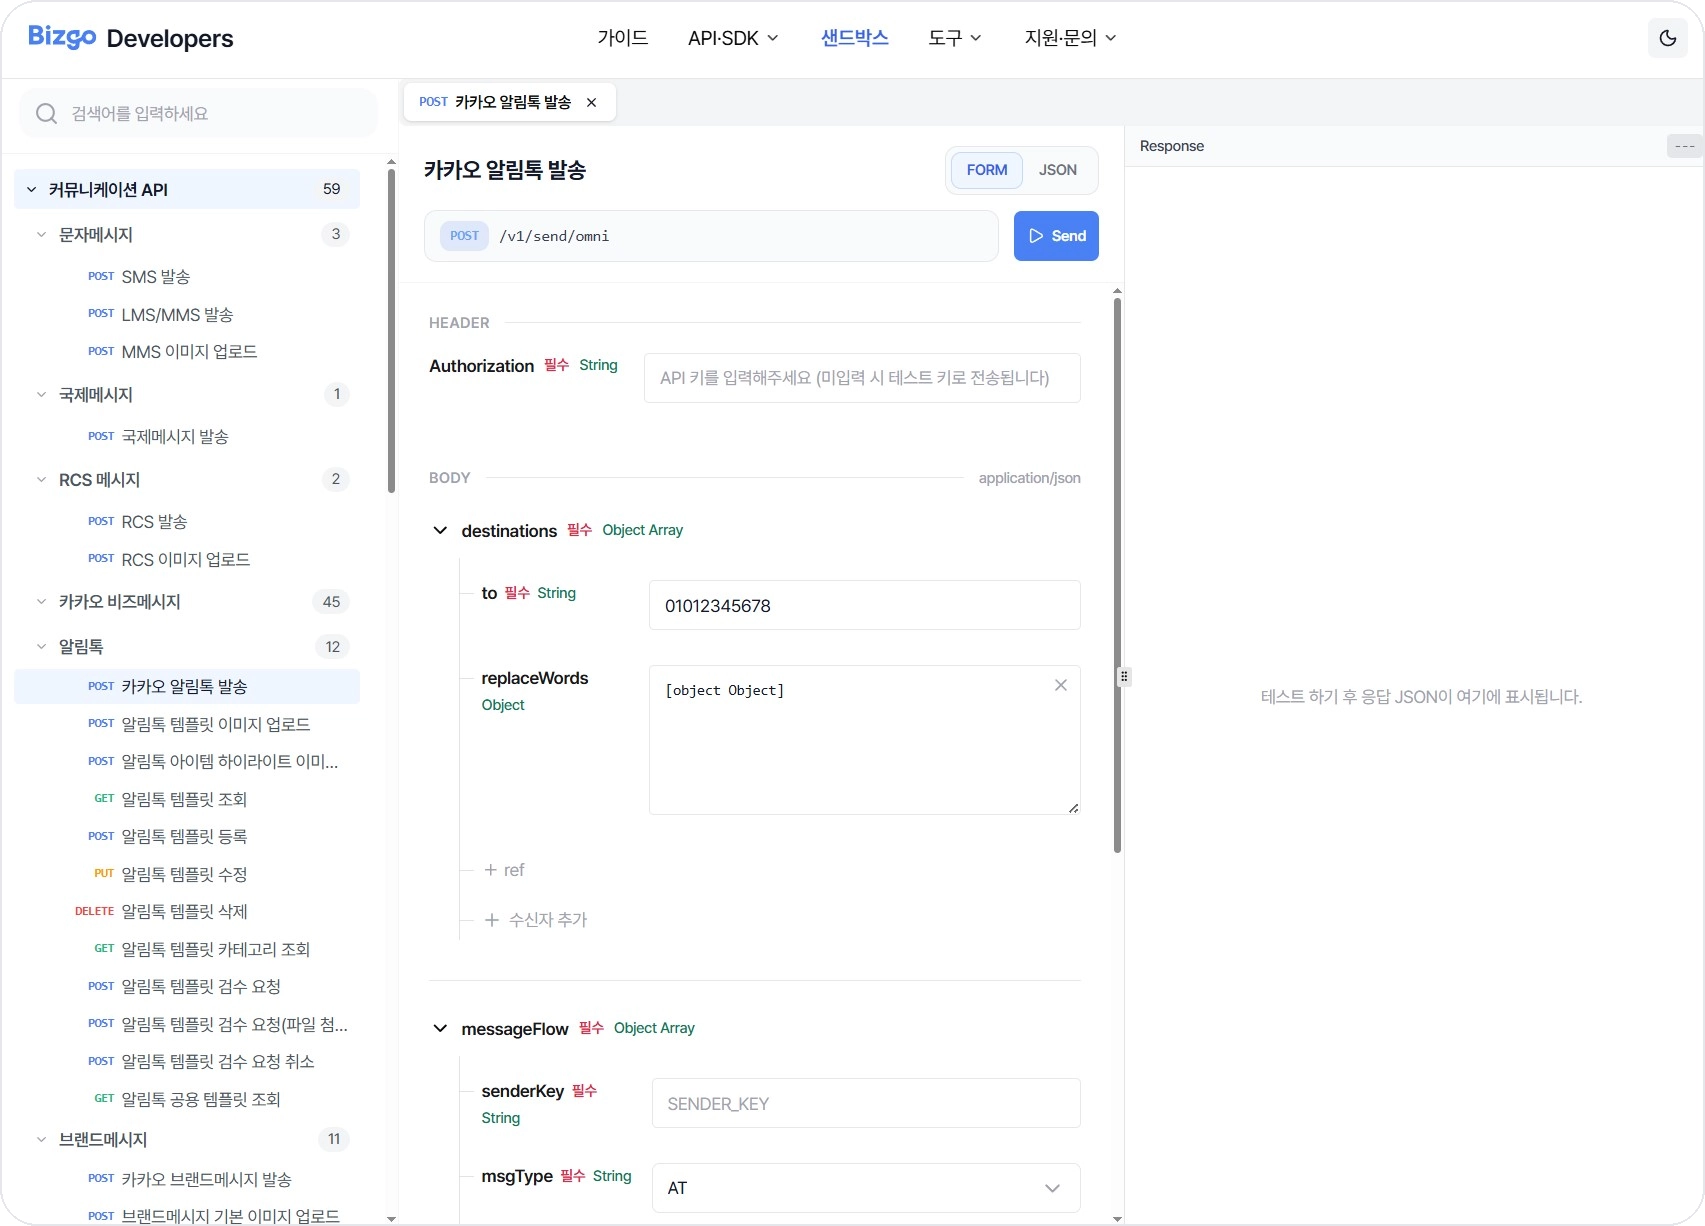Click the Authorization API key input field
The image size is (1705, 1226).
861,377
